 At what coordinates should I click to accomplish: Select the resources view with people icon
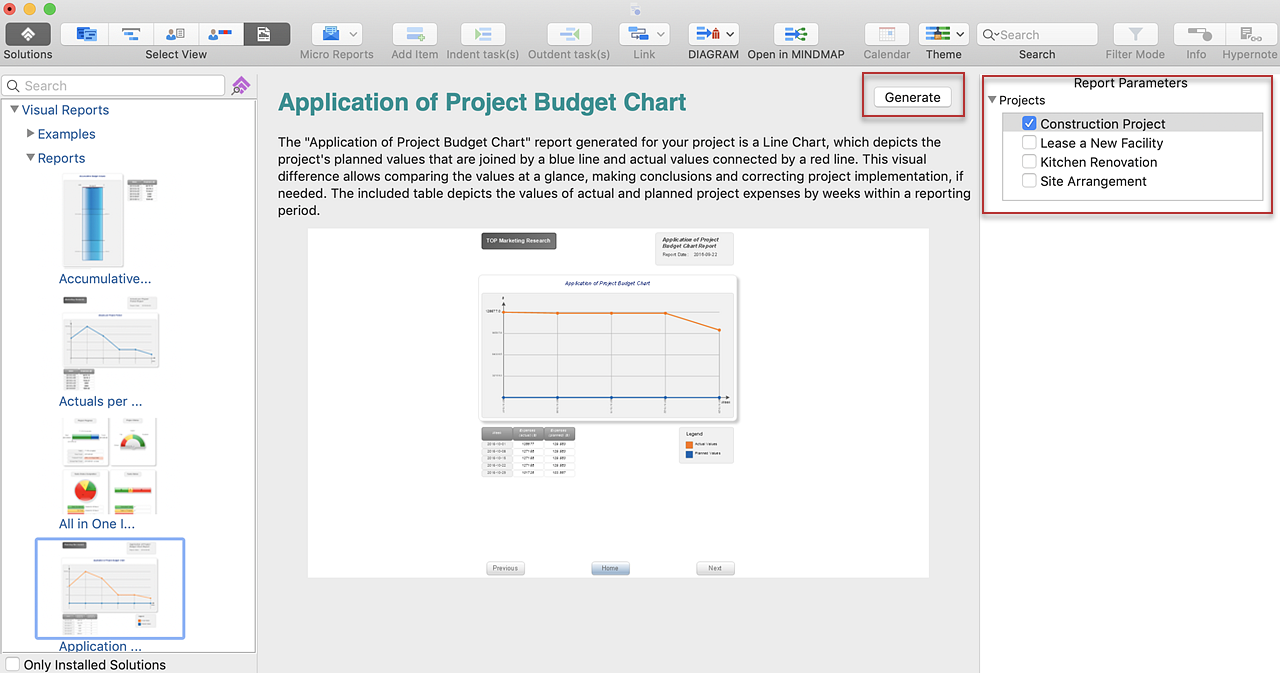[x=176, y=34]
